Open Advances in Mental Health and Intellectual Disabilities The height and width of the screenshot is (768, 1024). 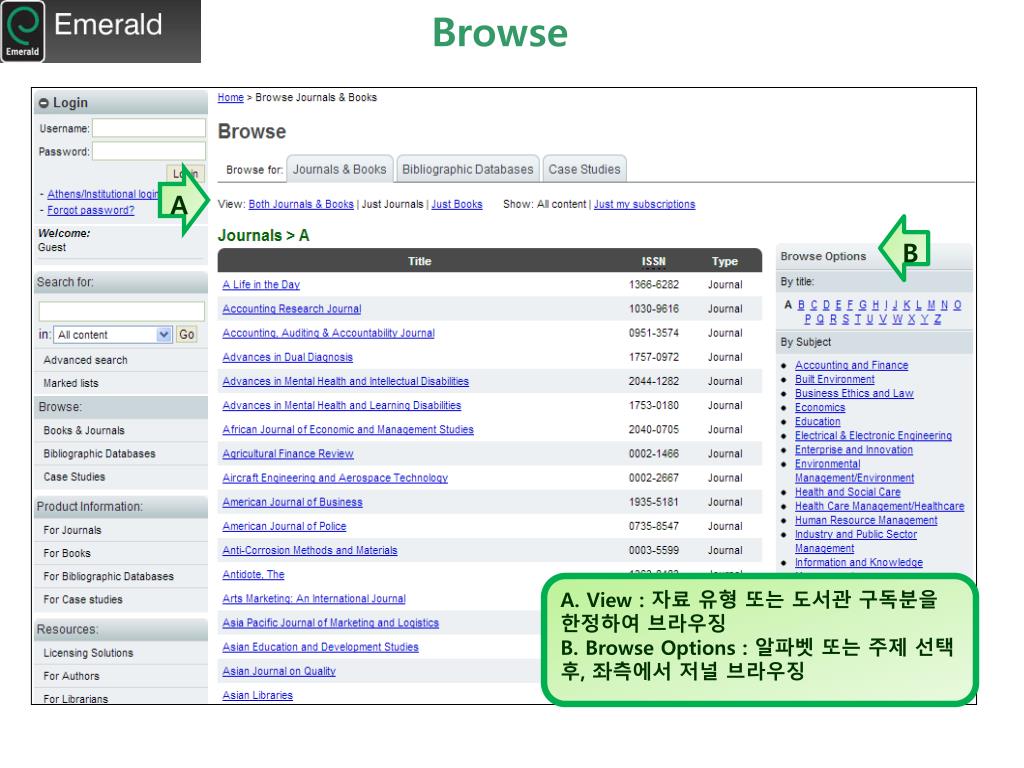tap(345, 381)
